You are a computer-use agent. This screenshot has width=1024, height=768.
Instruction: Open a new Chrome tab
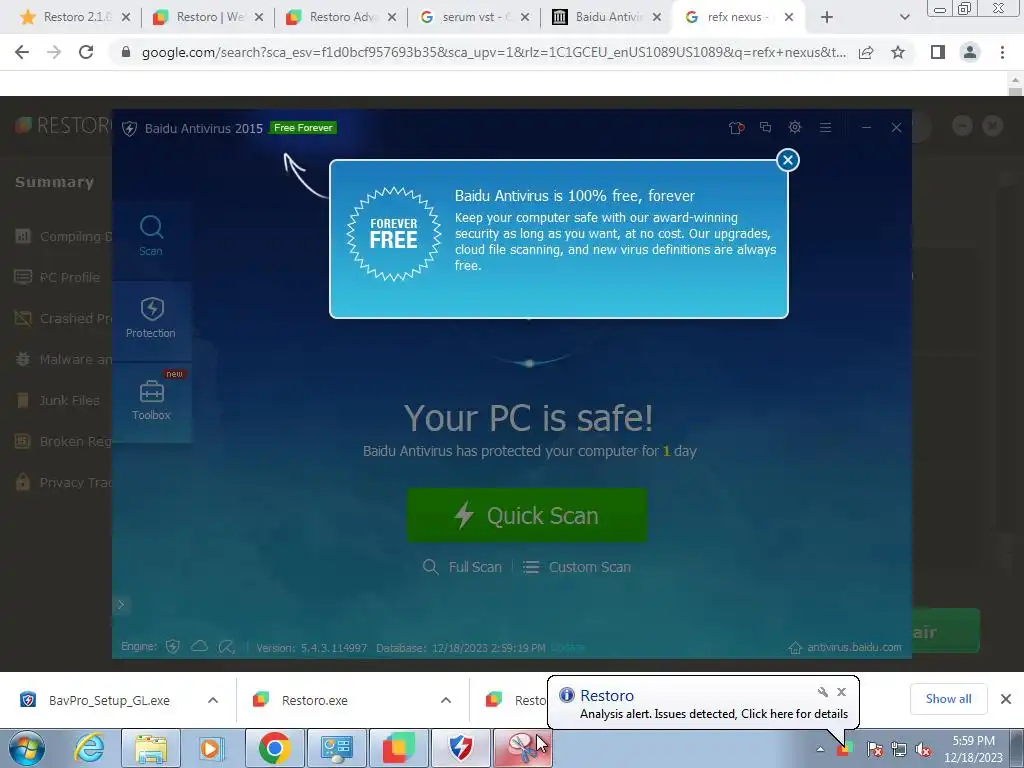(827, 18)
